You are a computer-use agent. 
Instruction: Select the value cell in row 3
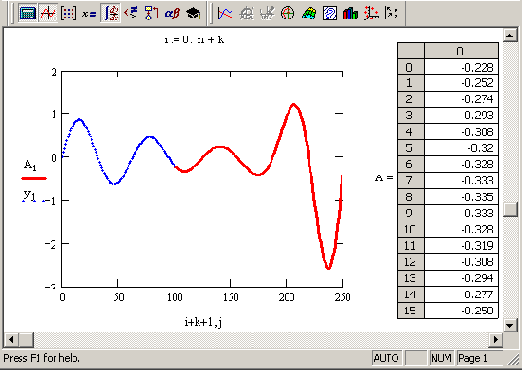point(461,116)
